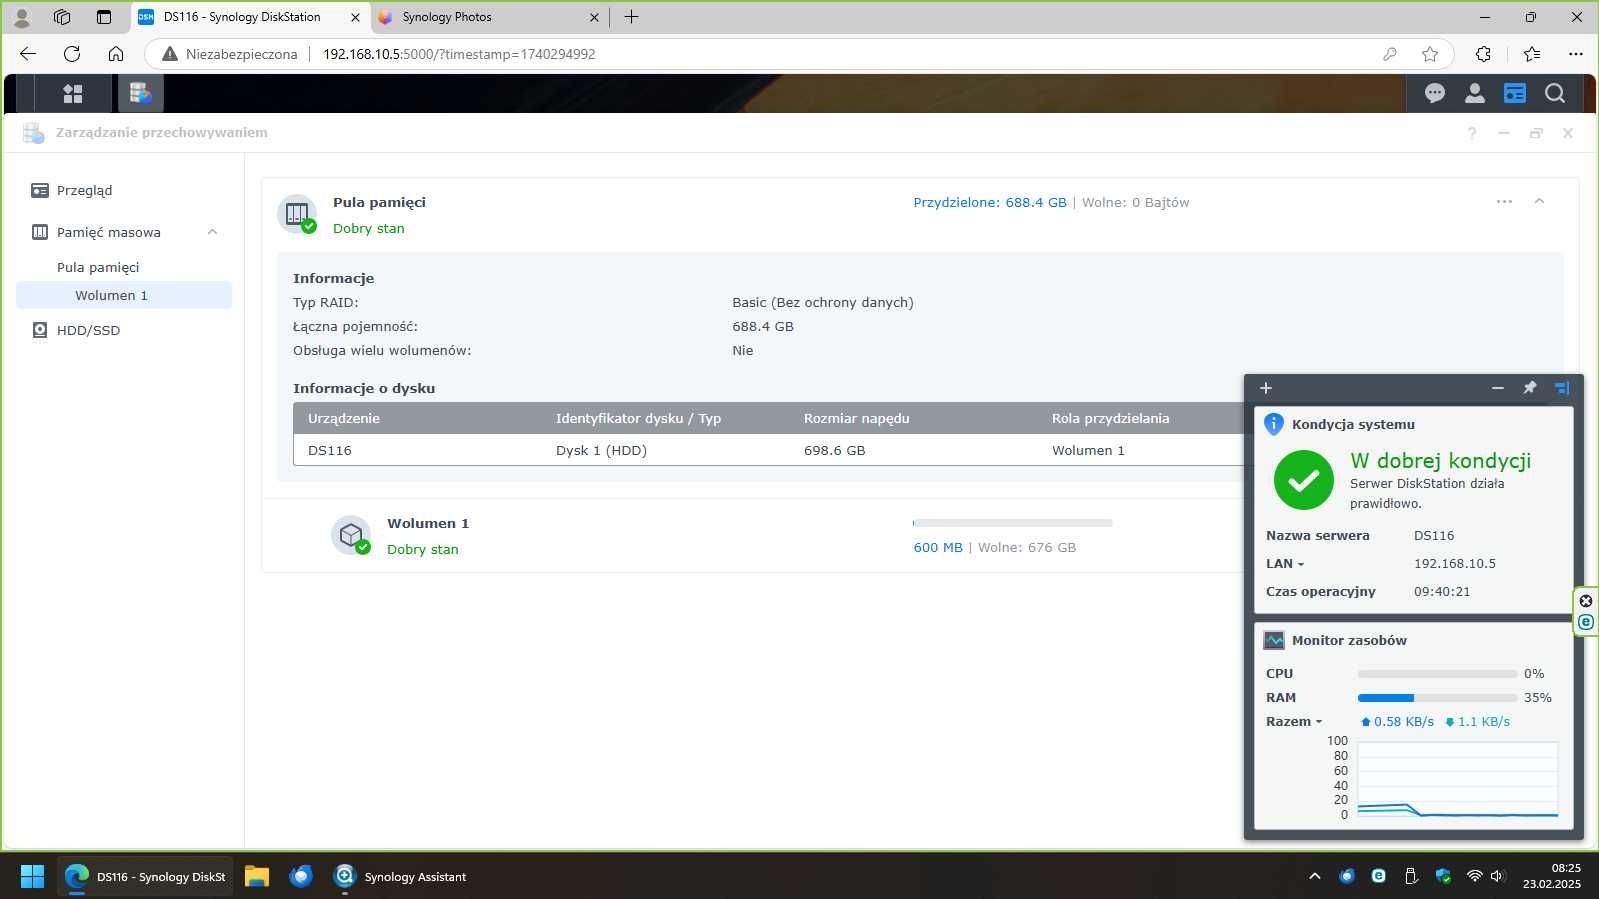Open the clock and date in the taskbar
The width and height of the screenshot is (1599, 899).
[1552, 876]
